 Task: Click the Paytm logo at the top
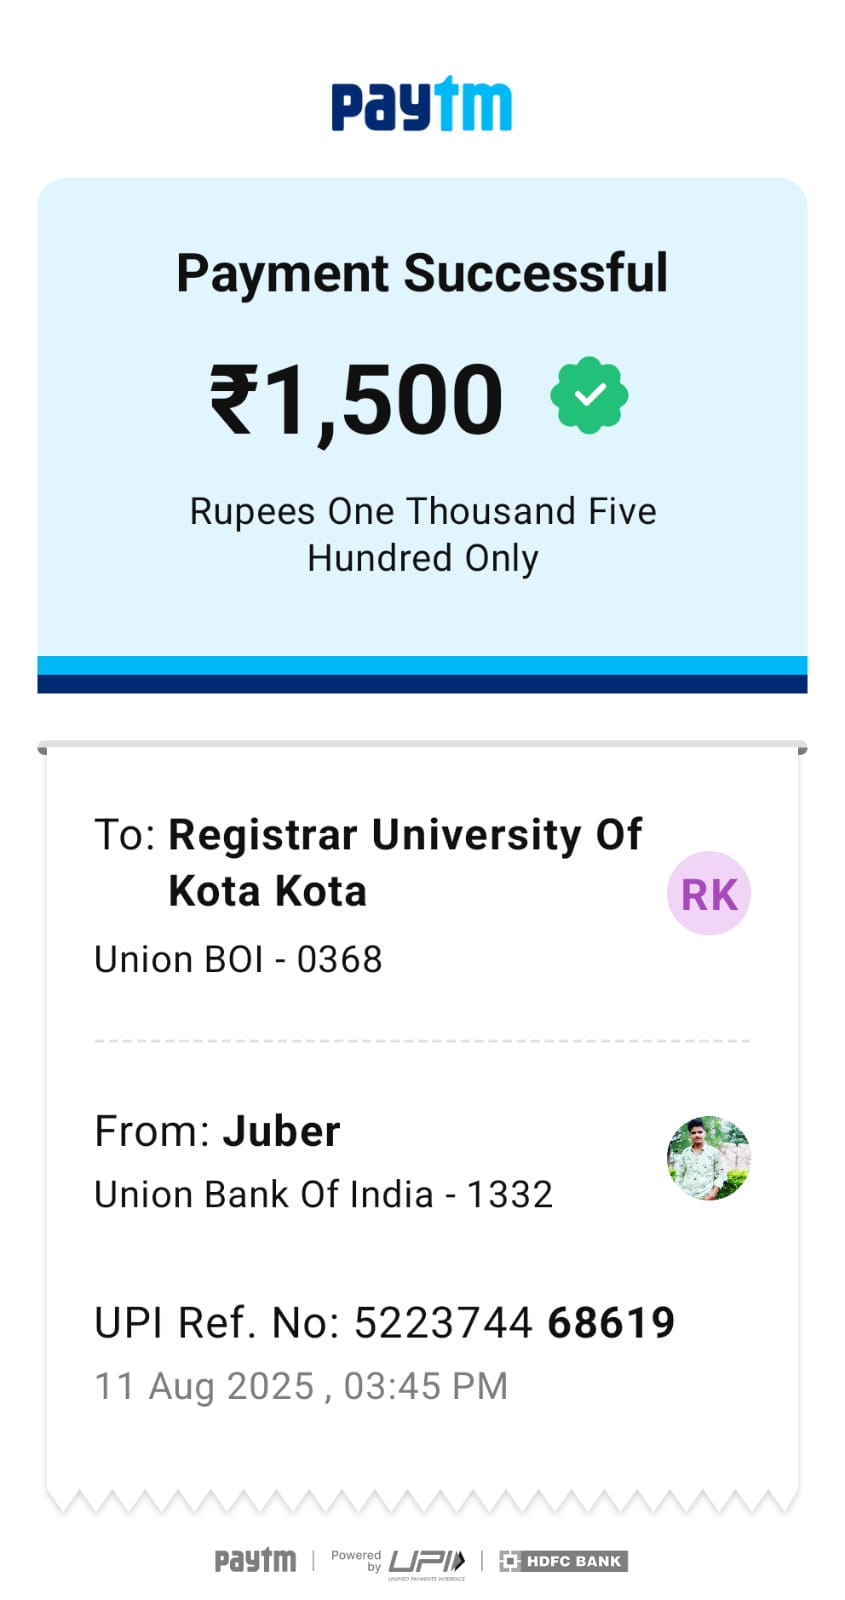tap(421, 104)
